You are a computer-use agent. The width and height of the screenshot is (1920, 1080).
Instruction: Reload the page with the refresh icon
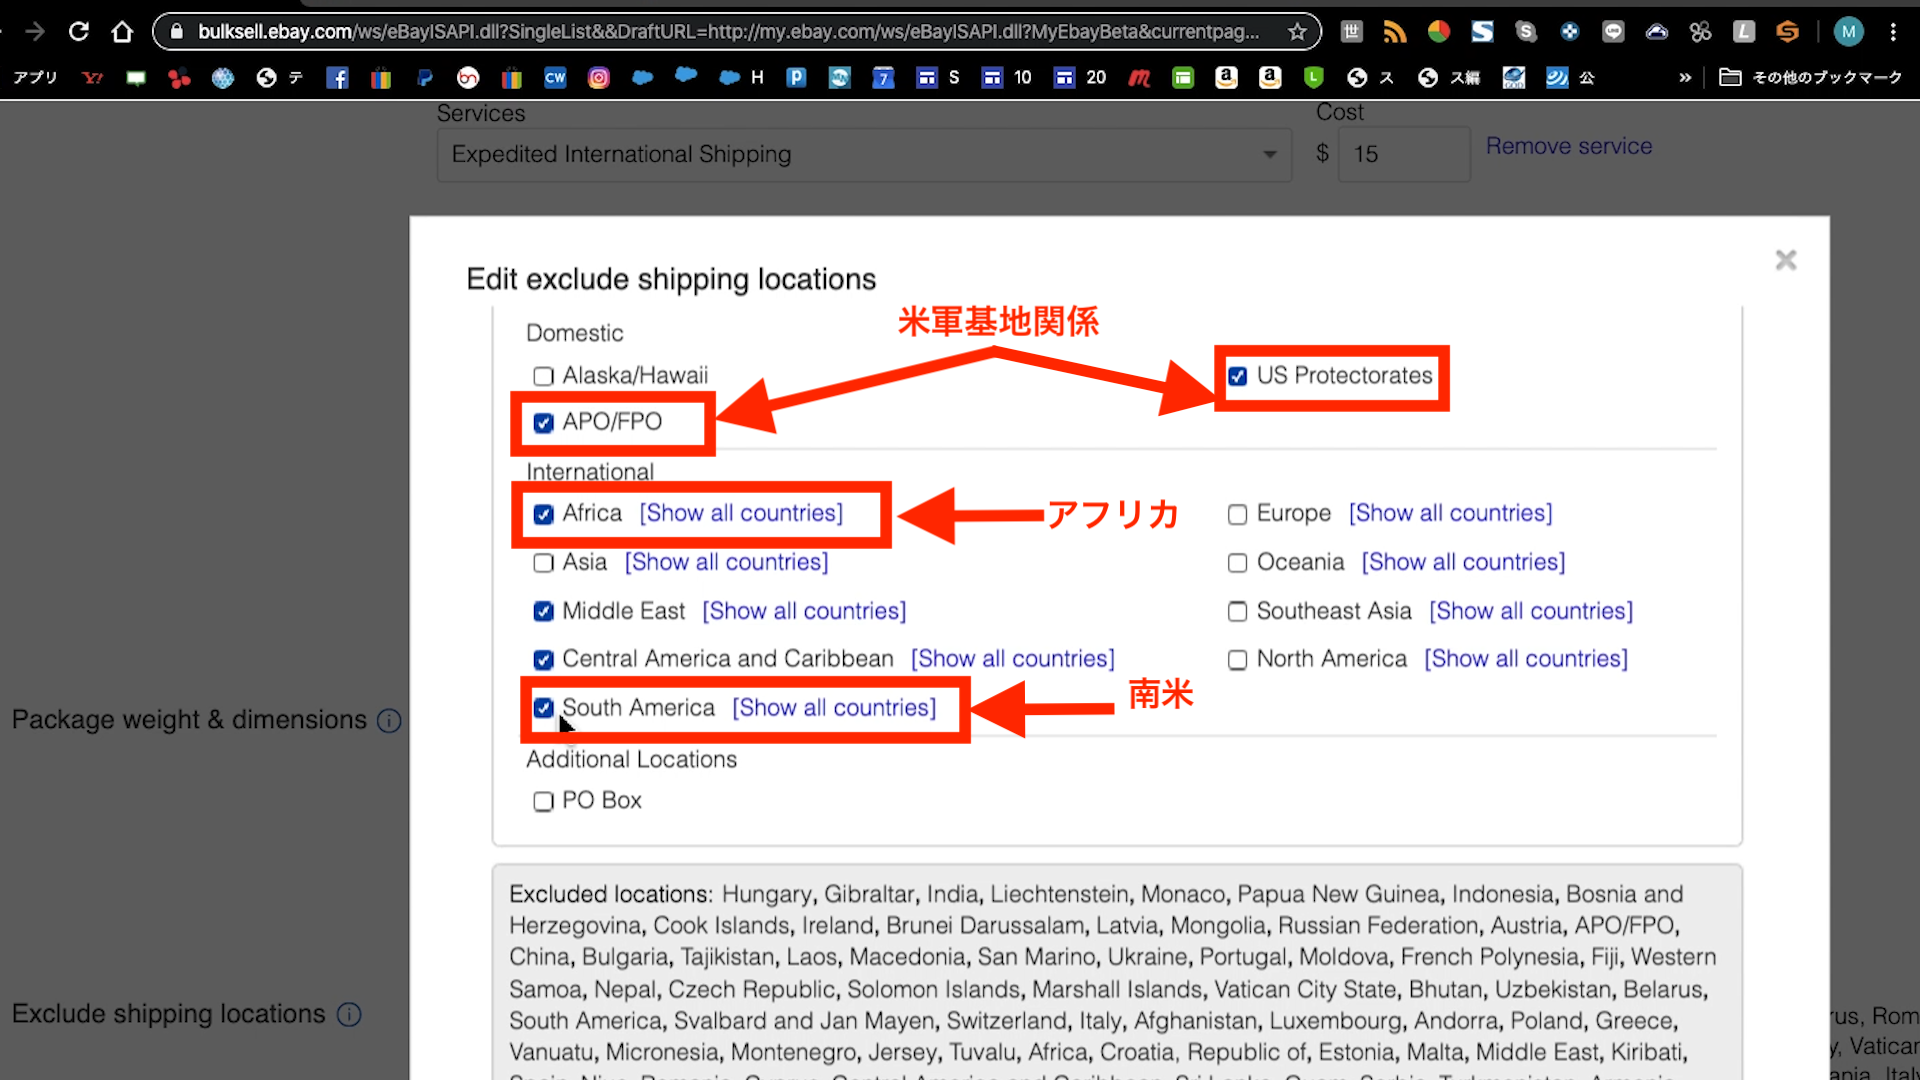coord(78,32)
